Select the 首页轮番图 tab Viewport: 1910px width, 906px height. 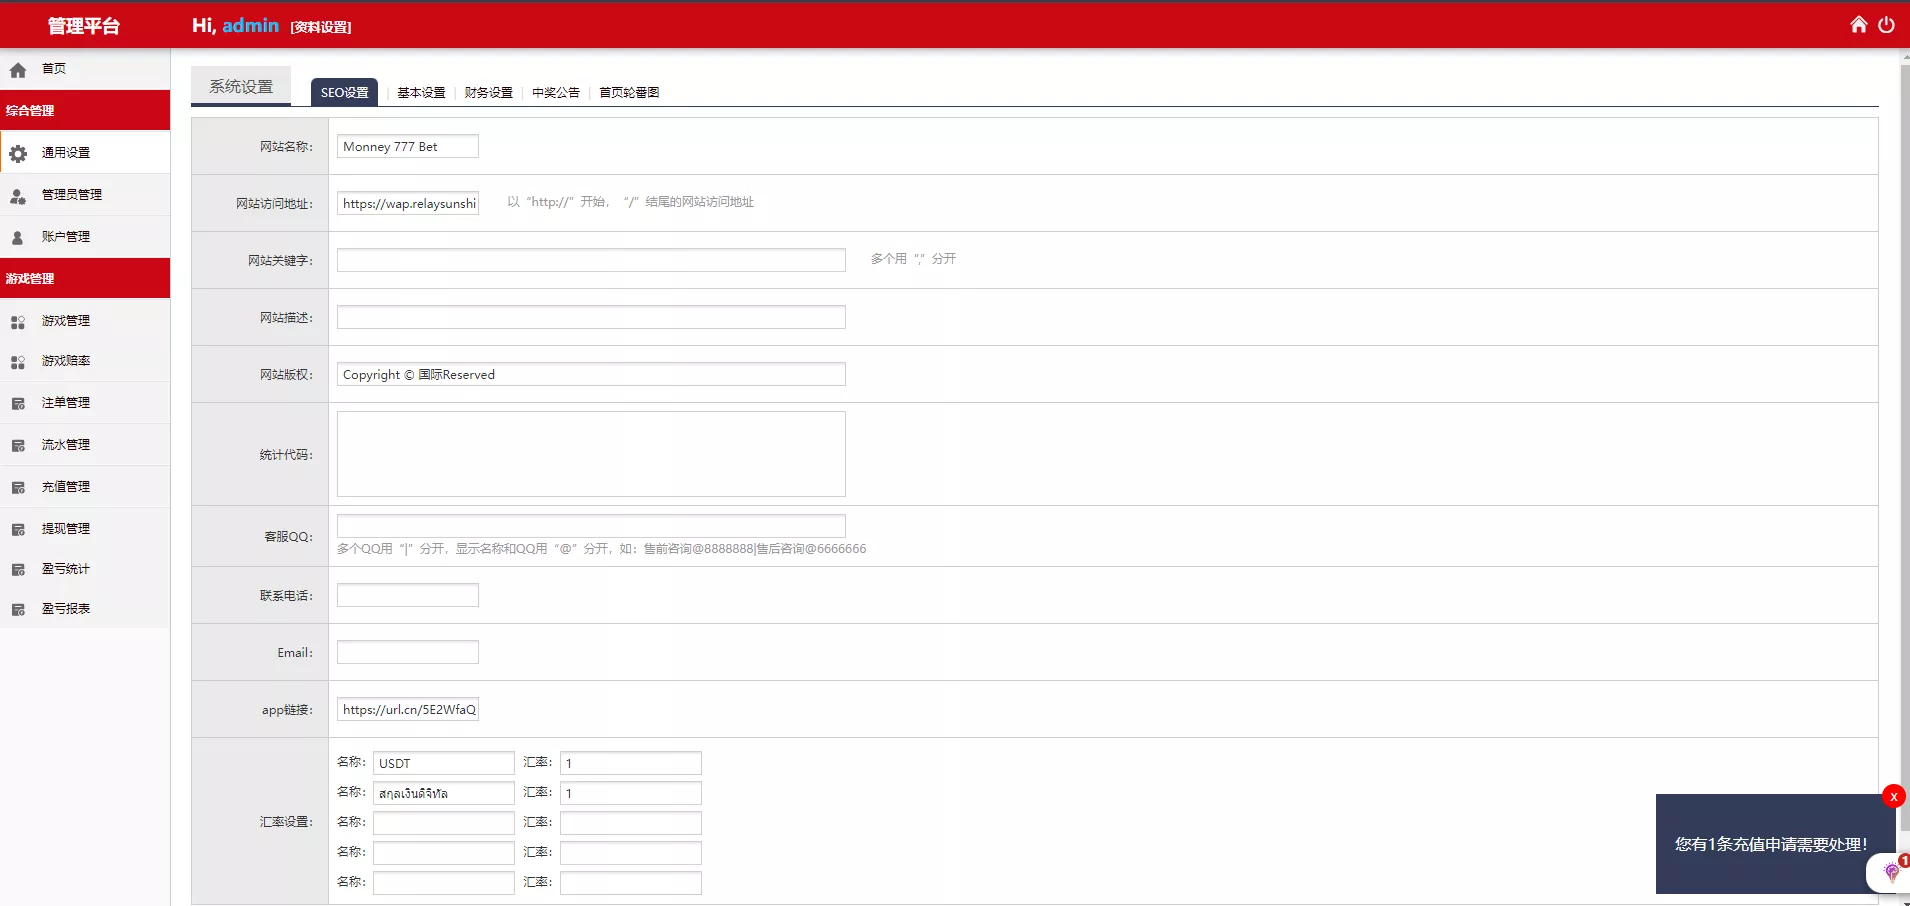[x=629, y=92]
